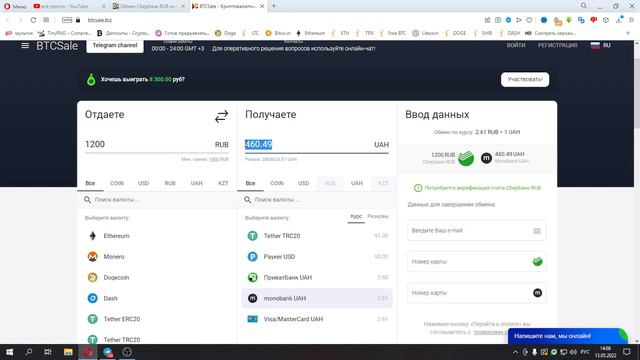
Task: Open the Litecoin bookmark
Action: (x=425, y=33)
